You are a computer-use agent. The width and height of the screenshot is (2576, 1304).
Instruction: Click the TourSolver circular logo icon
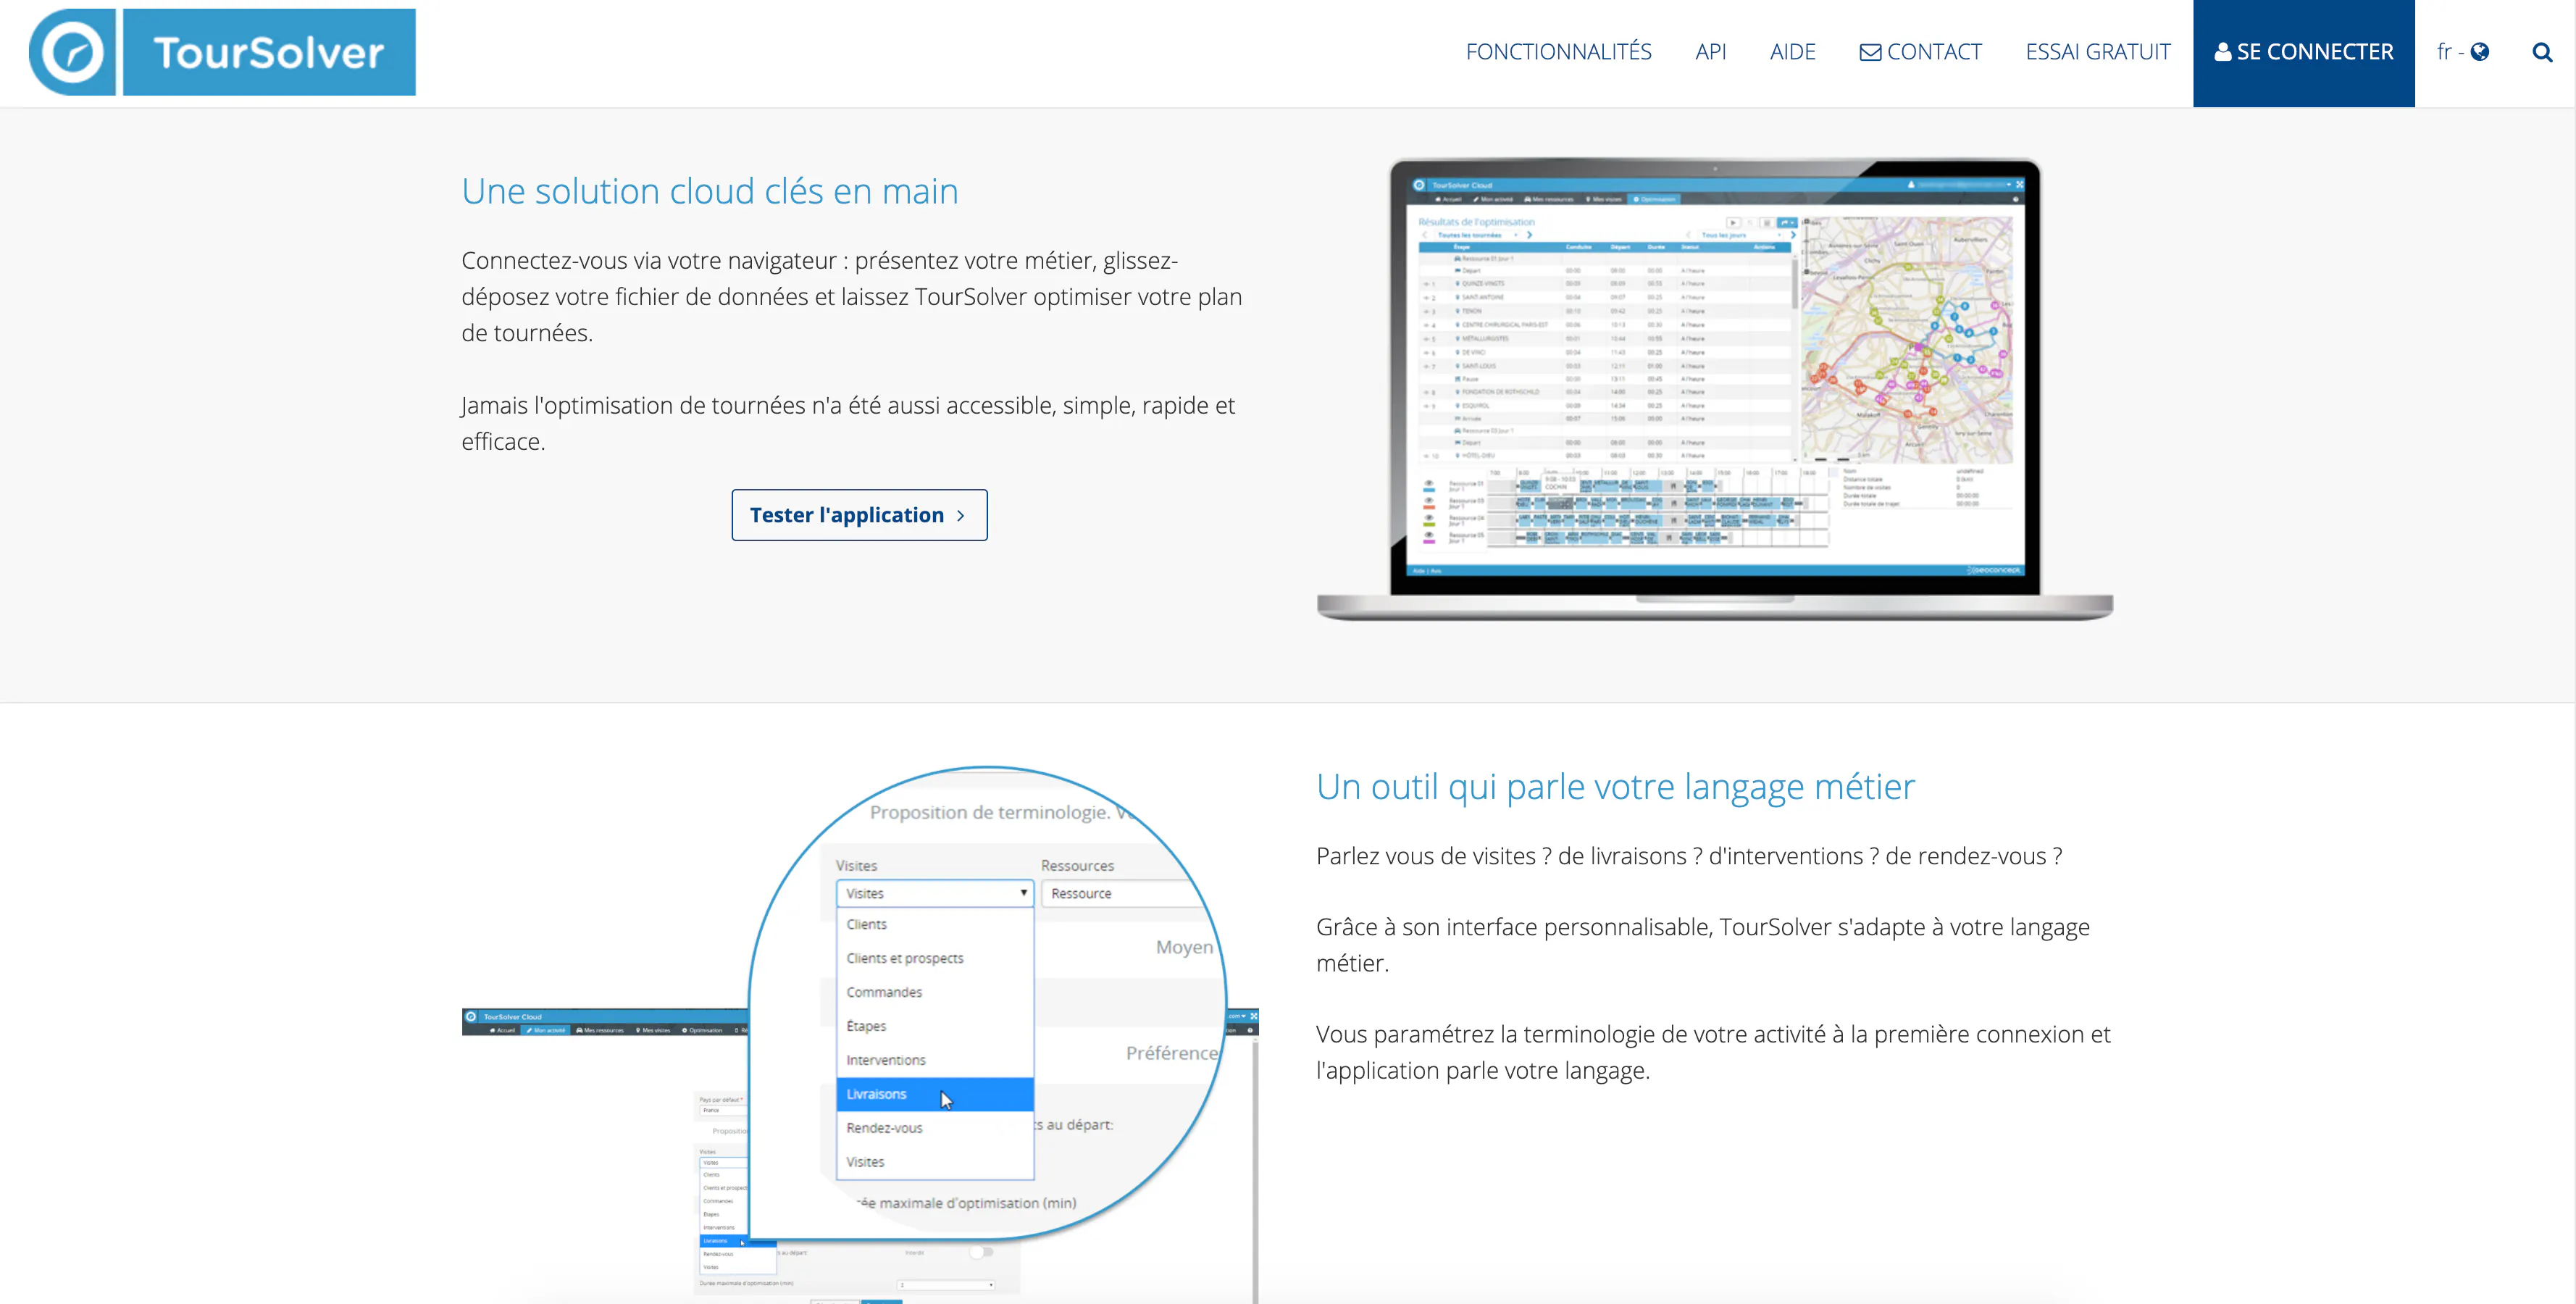click(72, 52)
